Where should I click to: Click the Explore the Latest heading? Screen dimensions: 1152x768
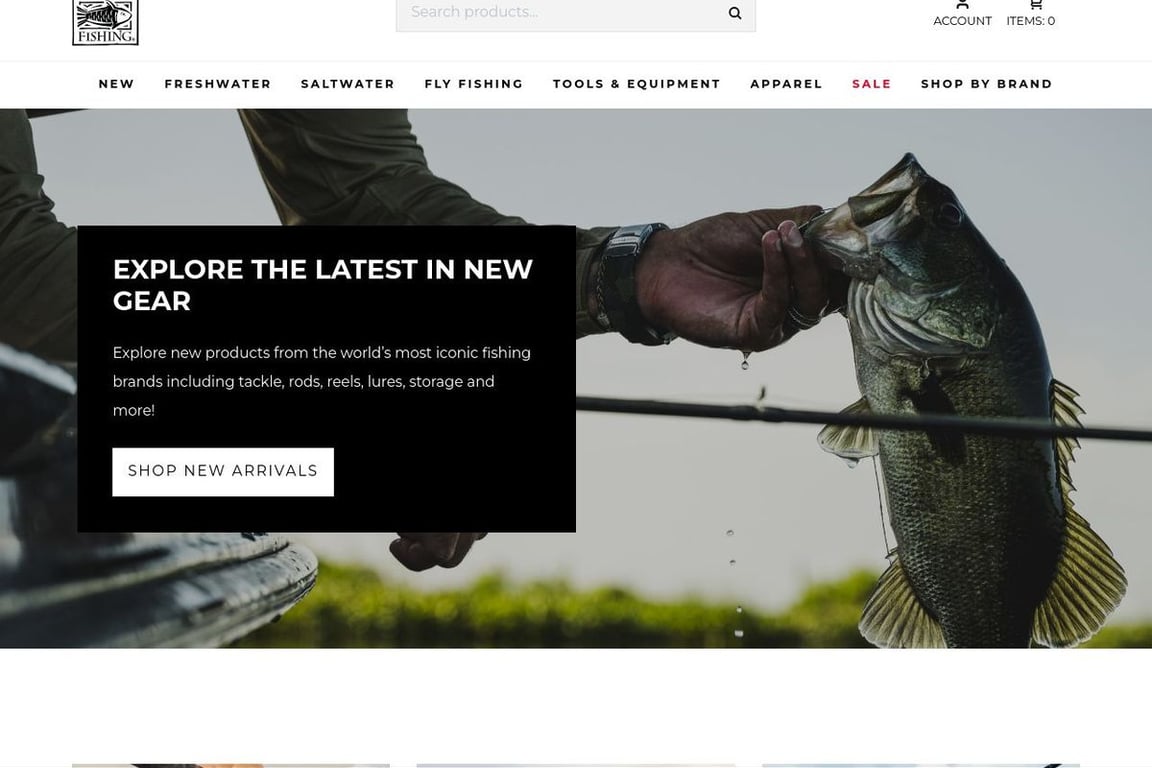pos(323,285)
